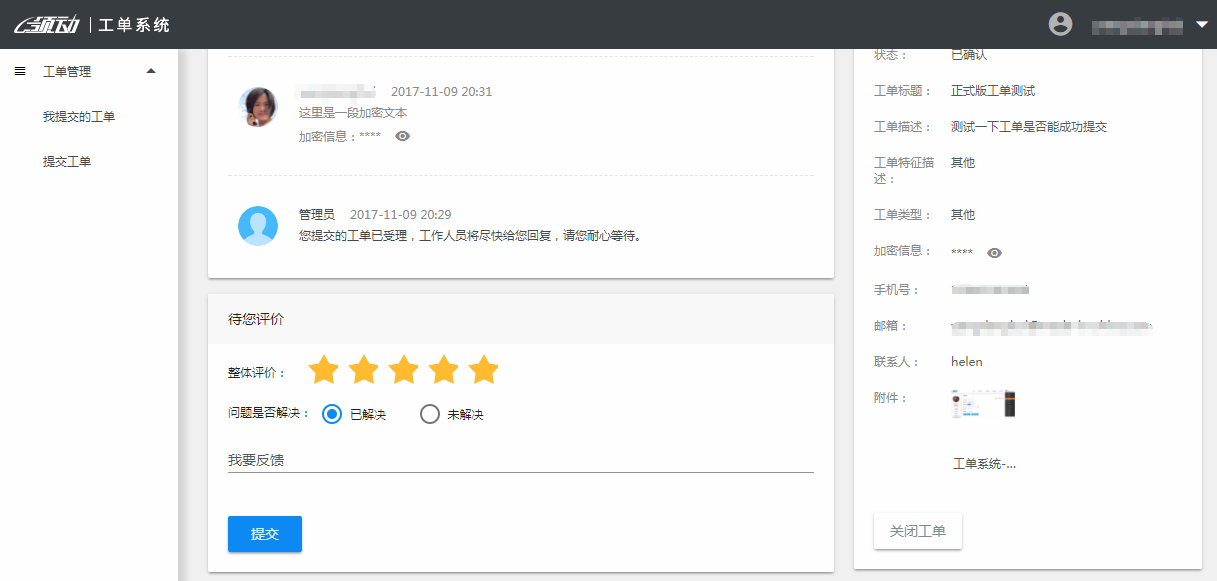Reveal encrypted info in the comment
This screenshot has height=581, width=1217.
402,136
